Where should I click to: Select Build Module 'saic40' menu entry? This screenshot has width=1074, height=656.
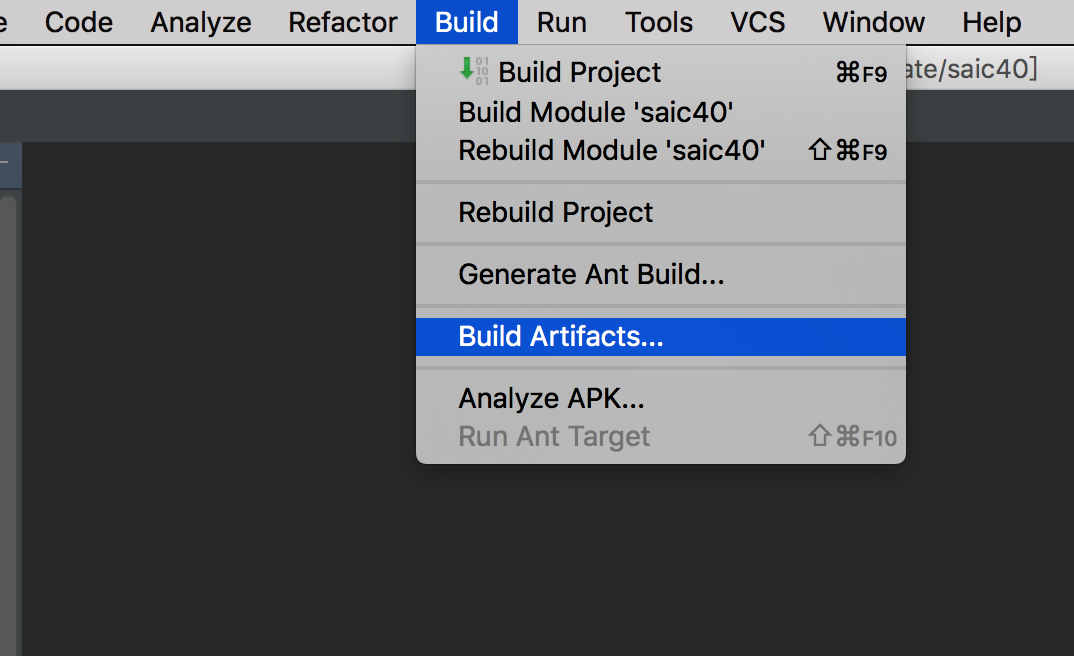(x=596, y=112)
